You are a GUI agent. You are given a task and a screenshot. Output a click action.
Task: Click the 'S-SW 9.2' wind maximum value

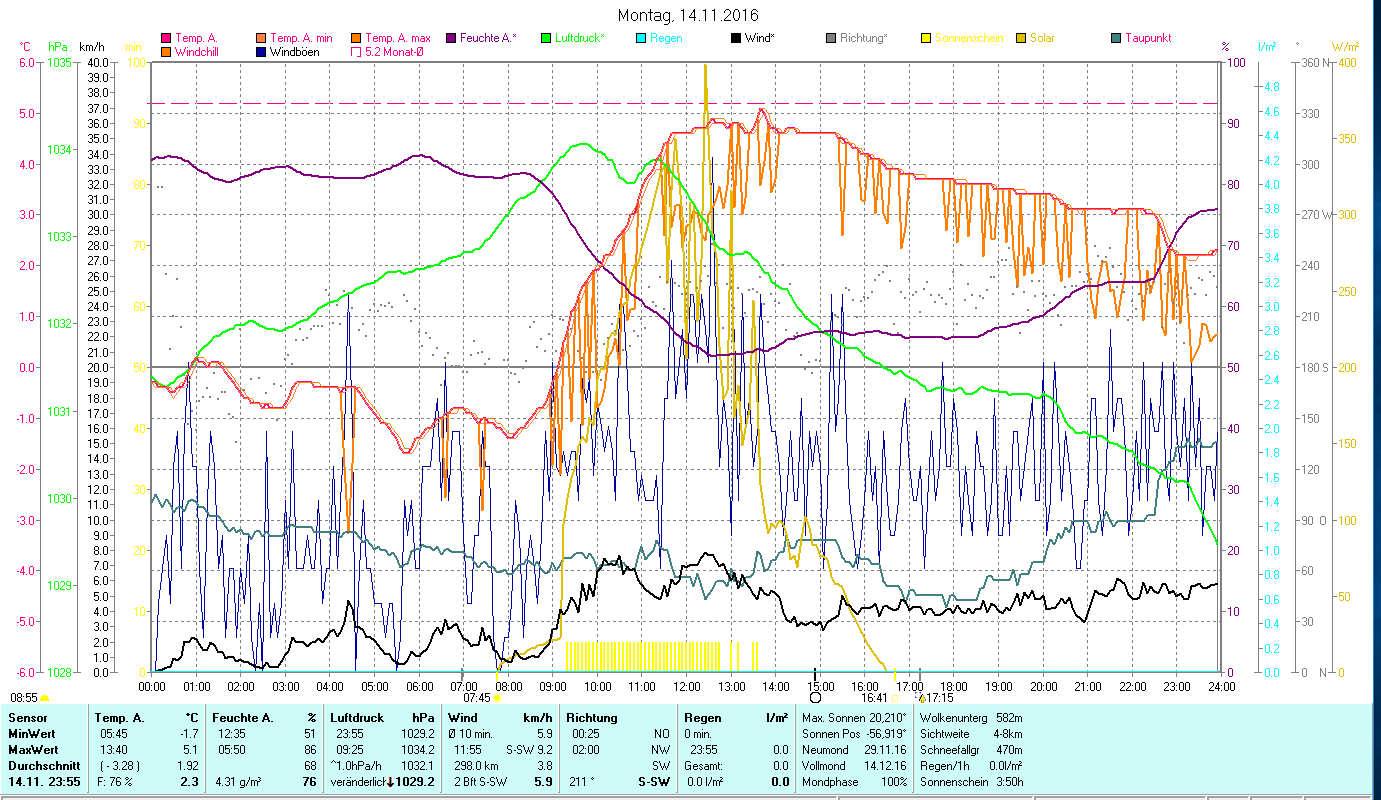(x=531, y=750)
